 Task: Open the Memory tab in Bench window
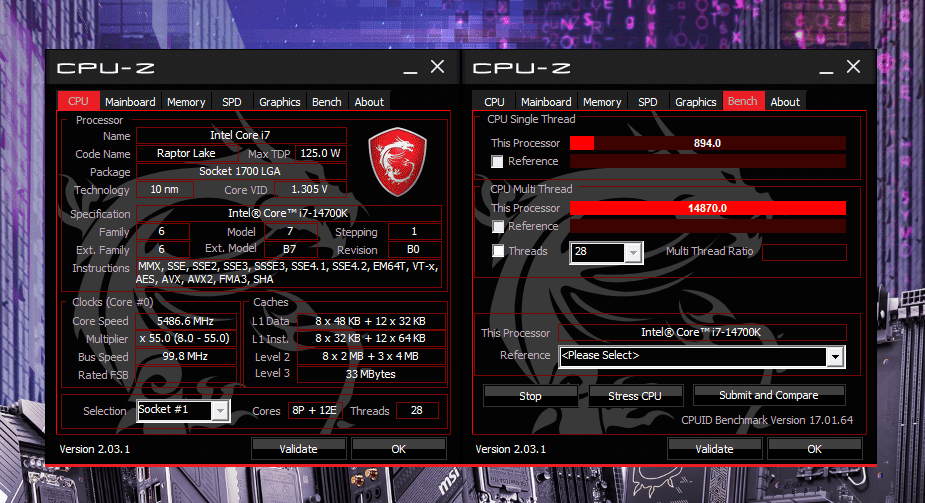tap(602, 102)
